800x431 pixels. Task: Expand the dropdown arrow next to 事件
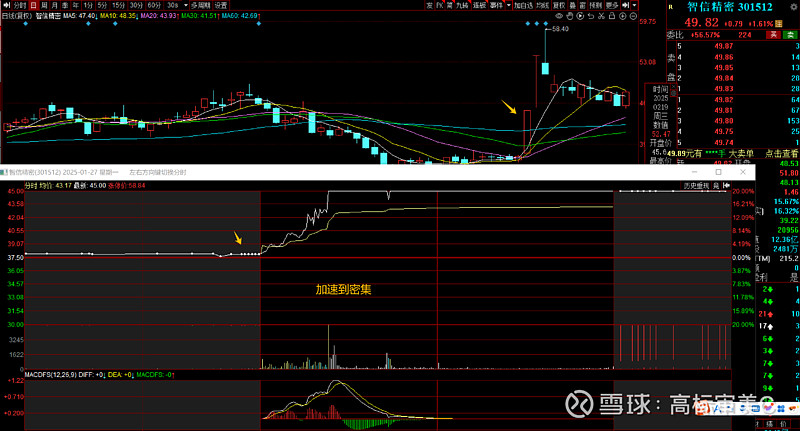click(x=508, y=5)
